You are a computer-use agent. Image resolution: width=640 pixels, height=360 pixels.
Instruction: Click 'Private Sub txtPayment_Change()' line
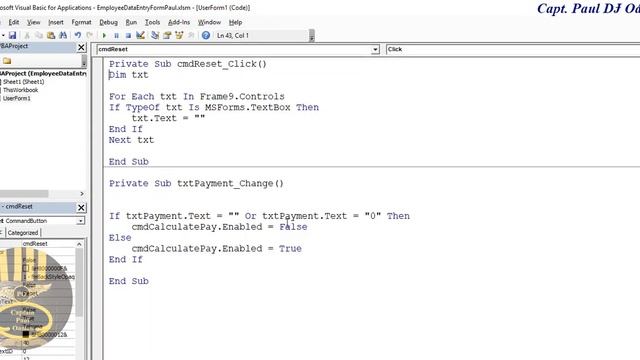point(196,184)
